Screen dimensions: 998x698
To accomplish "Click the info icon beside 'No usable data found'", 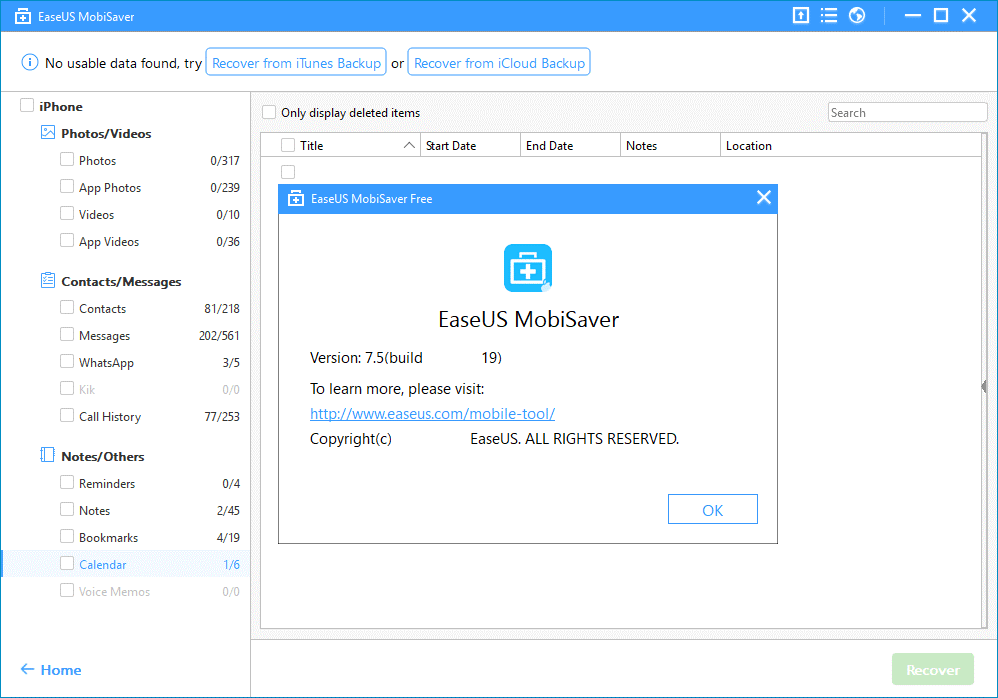I will click(x=29, y=62).
